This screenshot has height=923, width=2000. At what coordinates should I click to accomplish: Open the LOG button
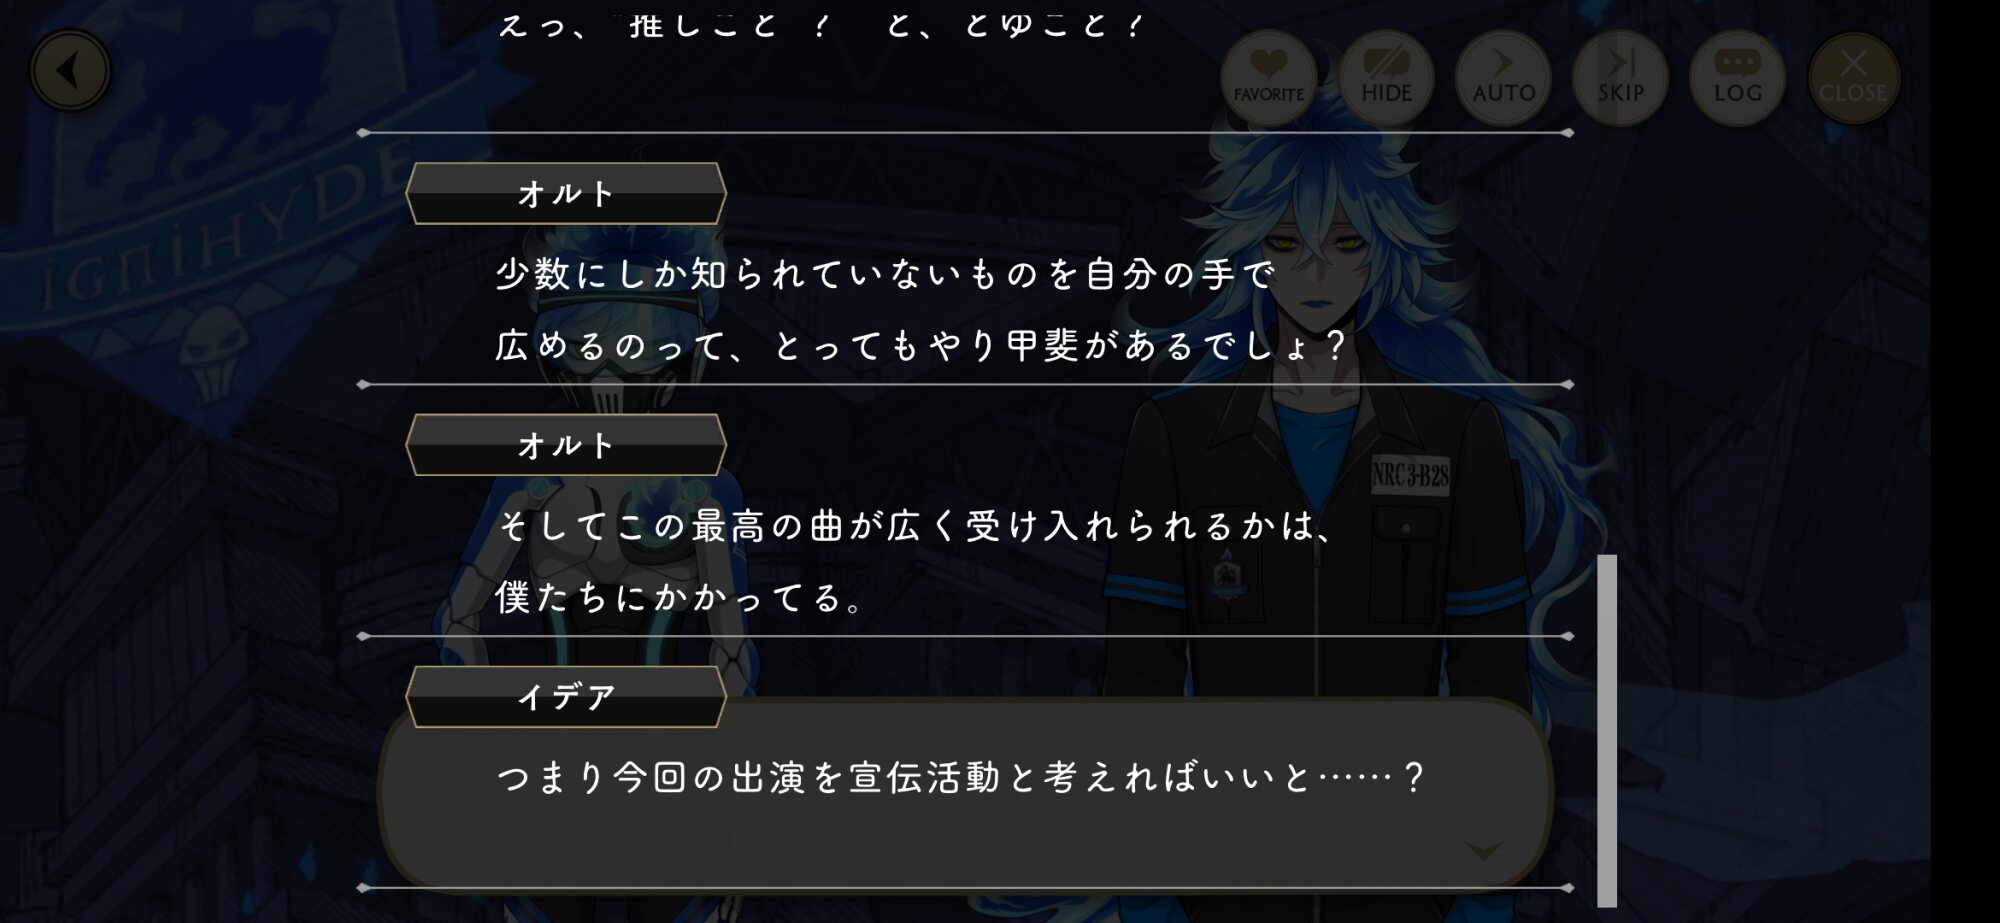[1737, 77]
